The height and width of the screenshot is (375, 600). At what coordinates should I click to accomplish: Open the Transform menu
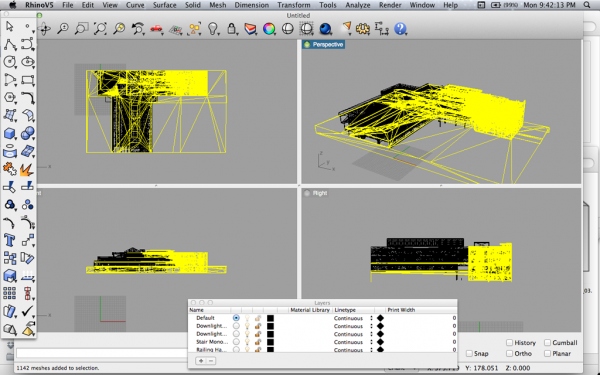click(x=294, y=5)
